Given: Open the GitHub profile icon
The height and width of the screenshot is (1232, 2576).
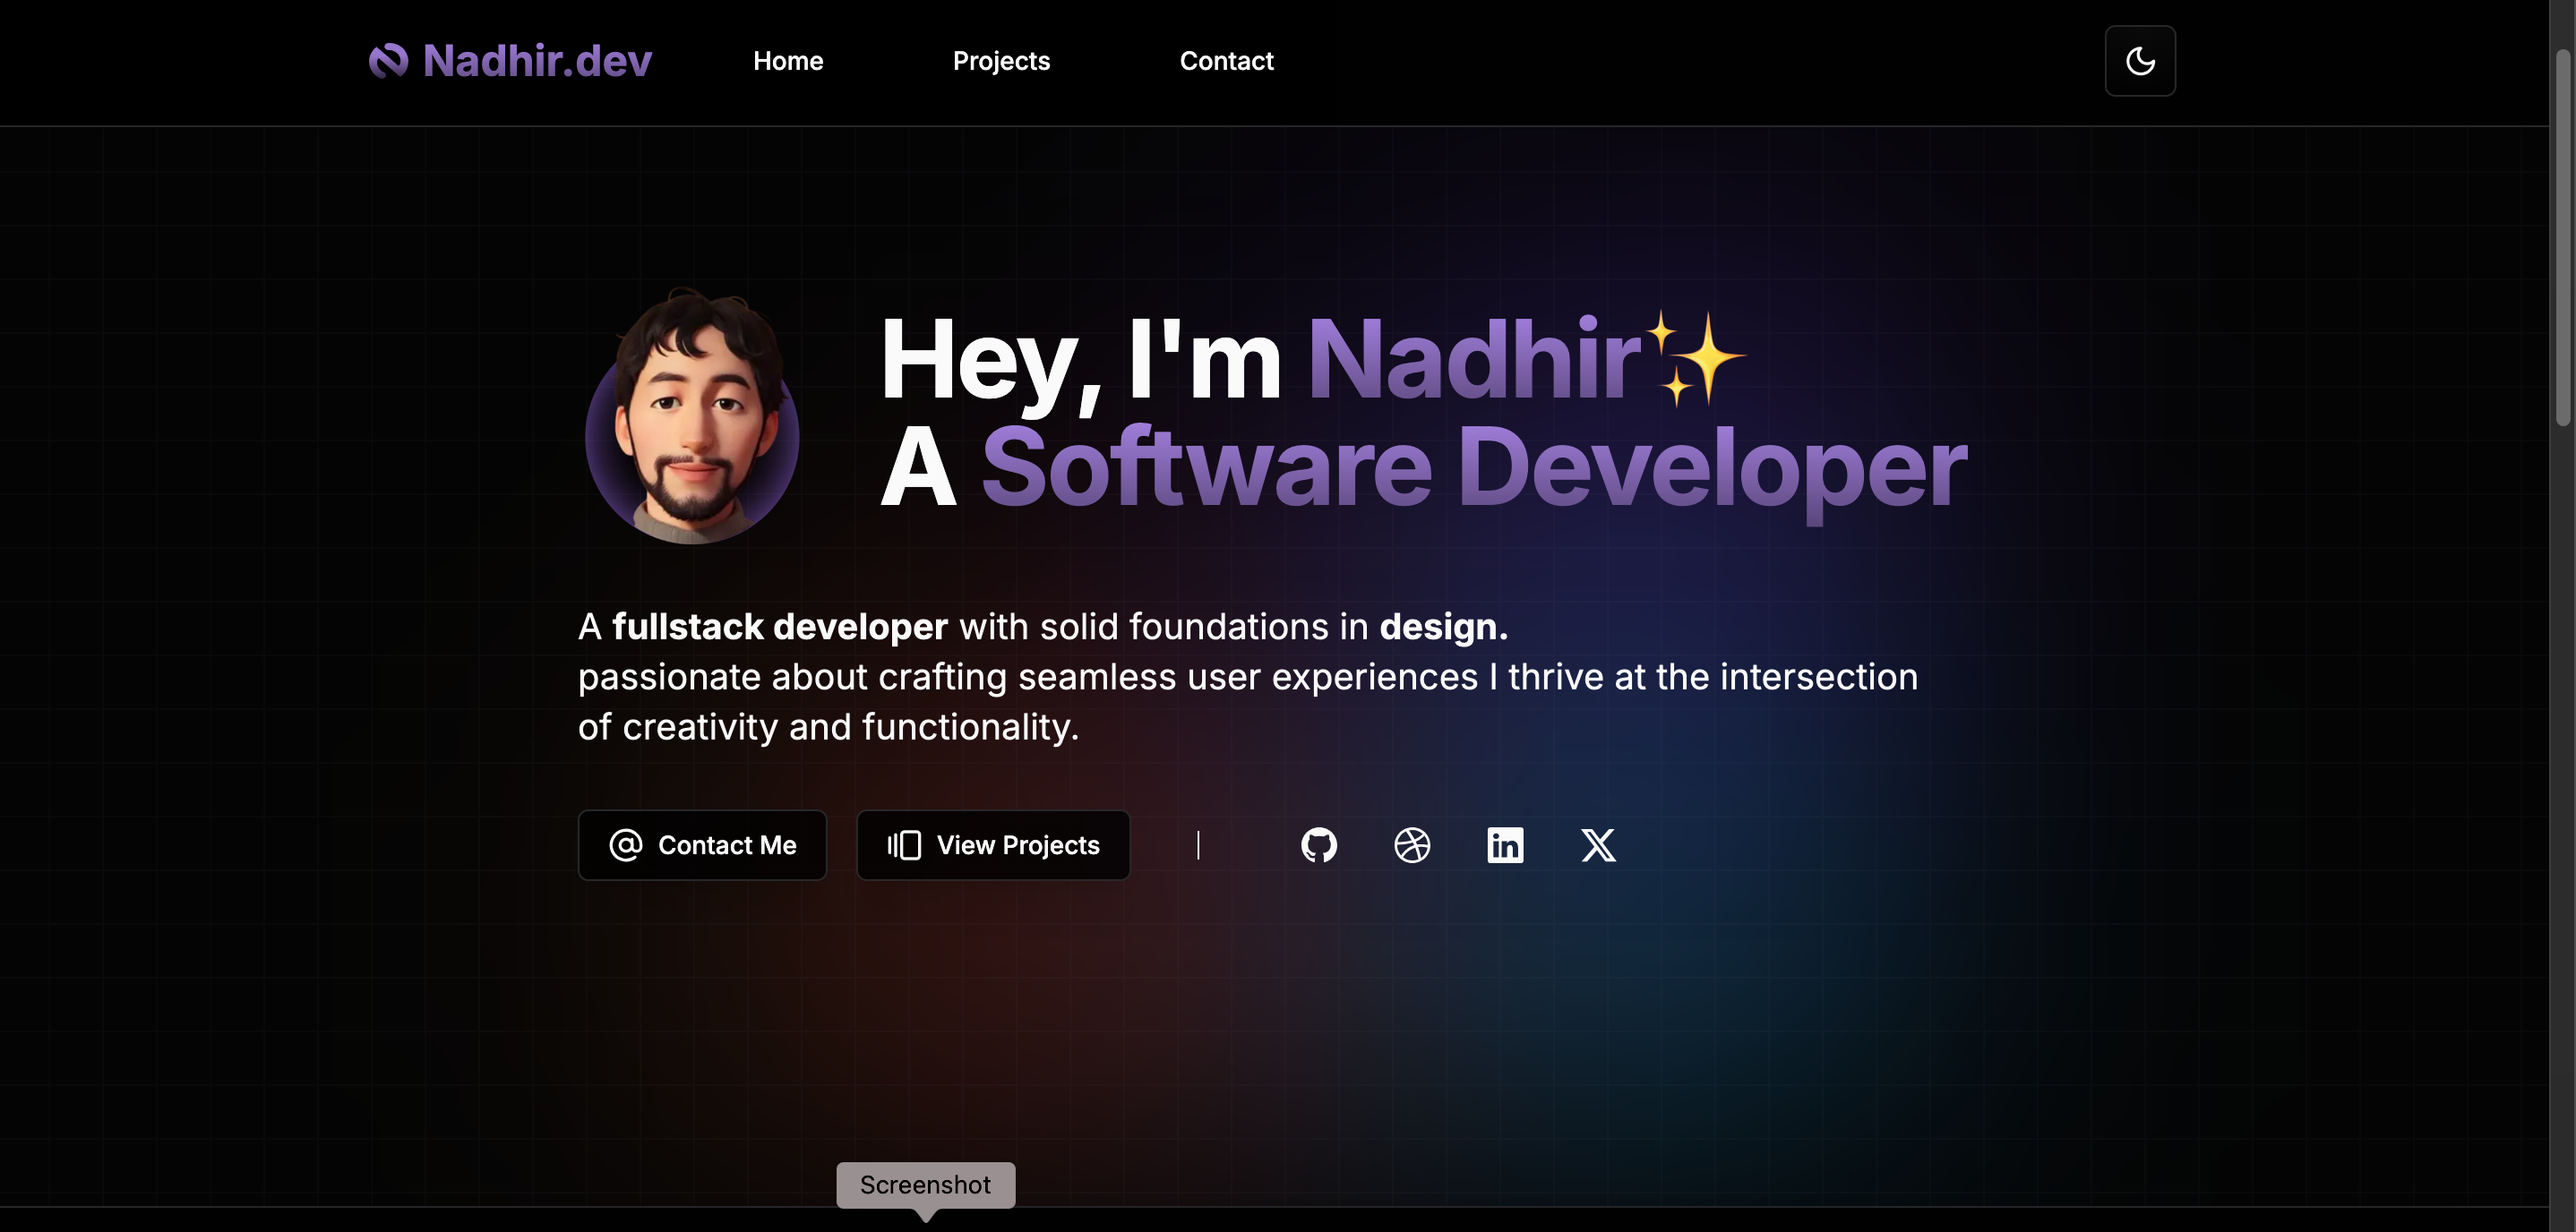Looking at the screenshot, I should click(x=1318, y=845).
